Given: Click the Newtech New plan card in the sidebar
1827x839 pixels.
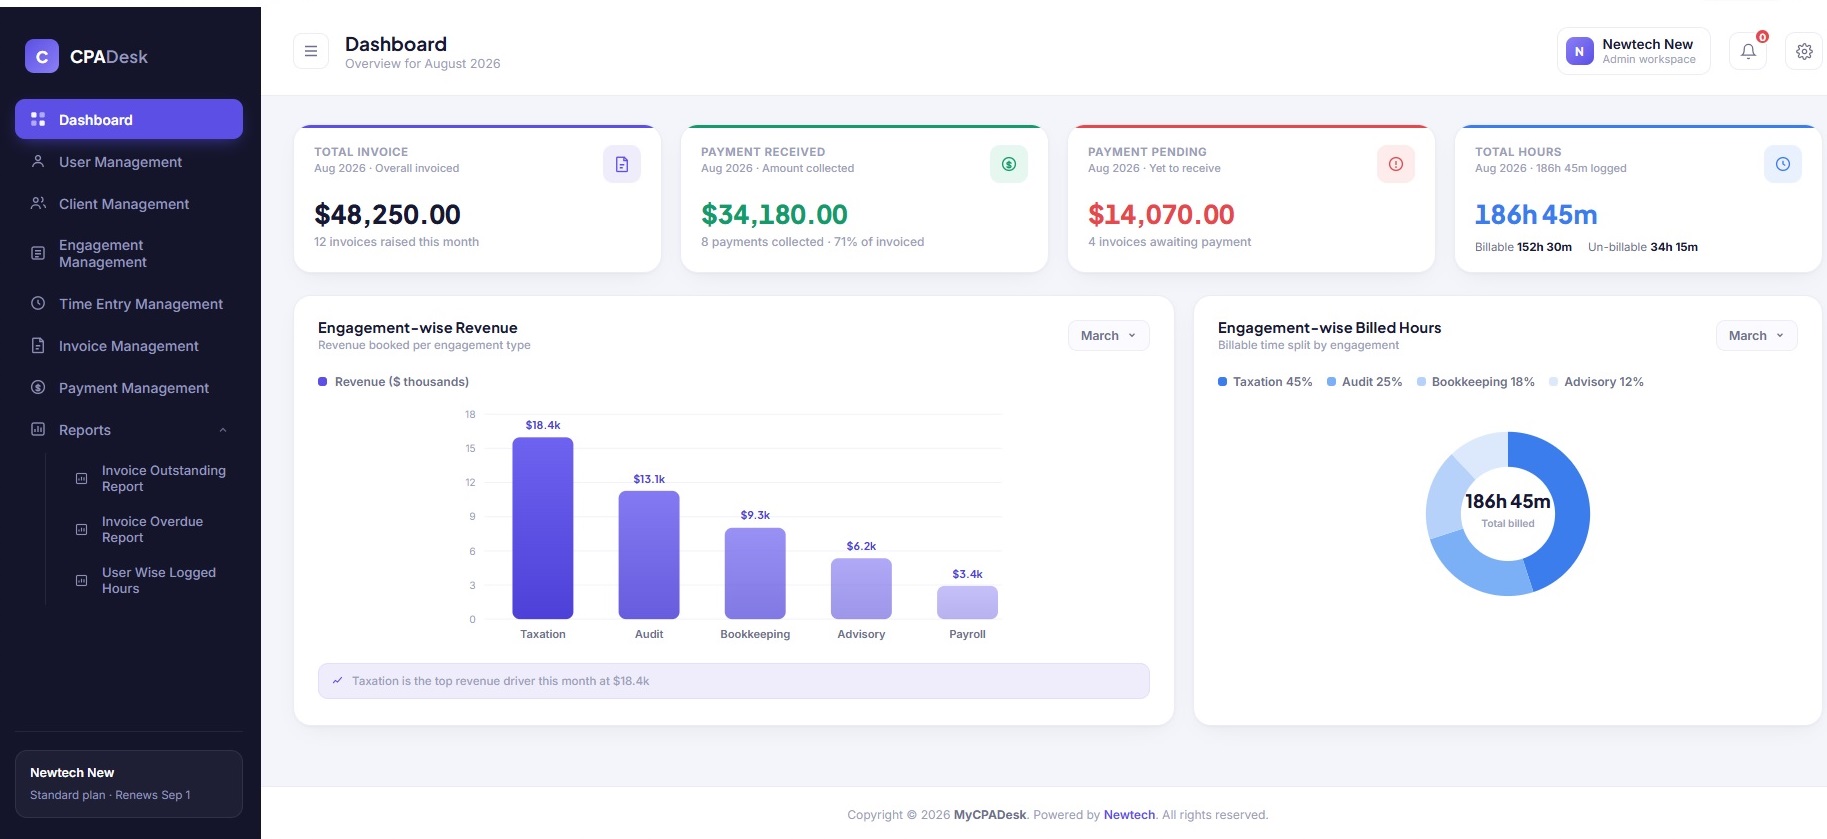Looking at the screenshot, I should (x=129, y=784).
